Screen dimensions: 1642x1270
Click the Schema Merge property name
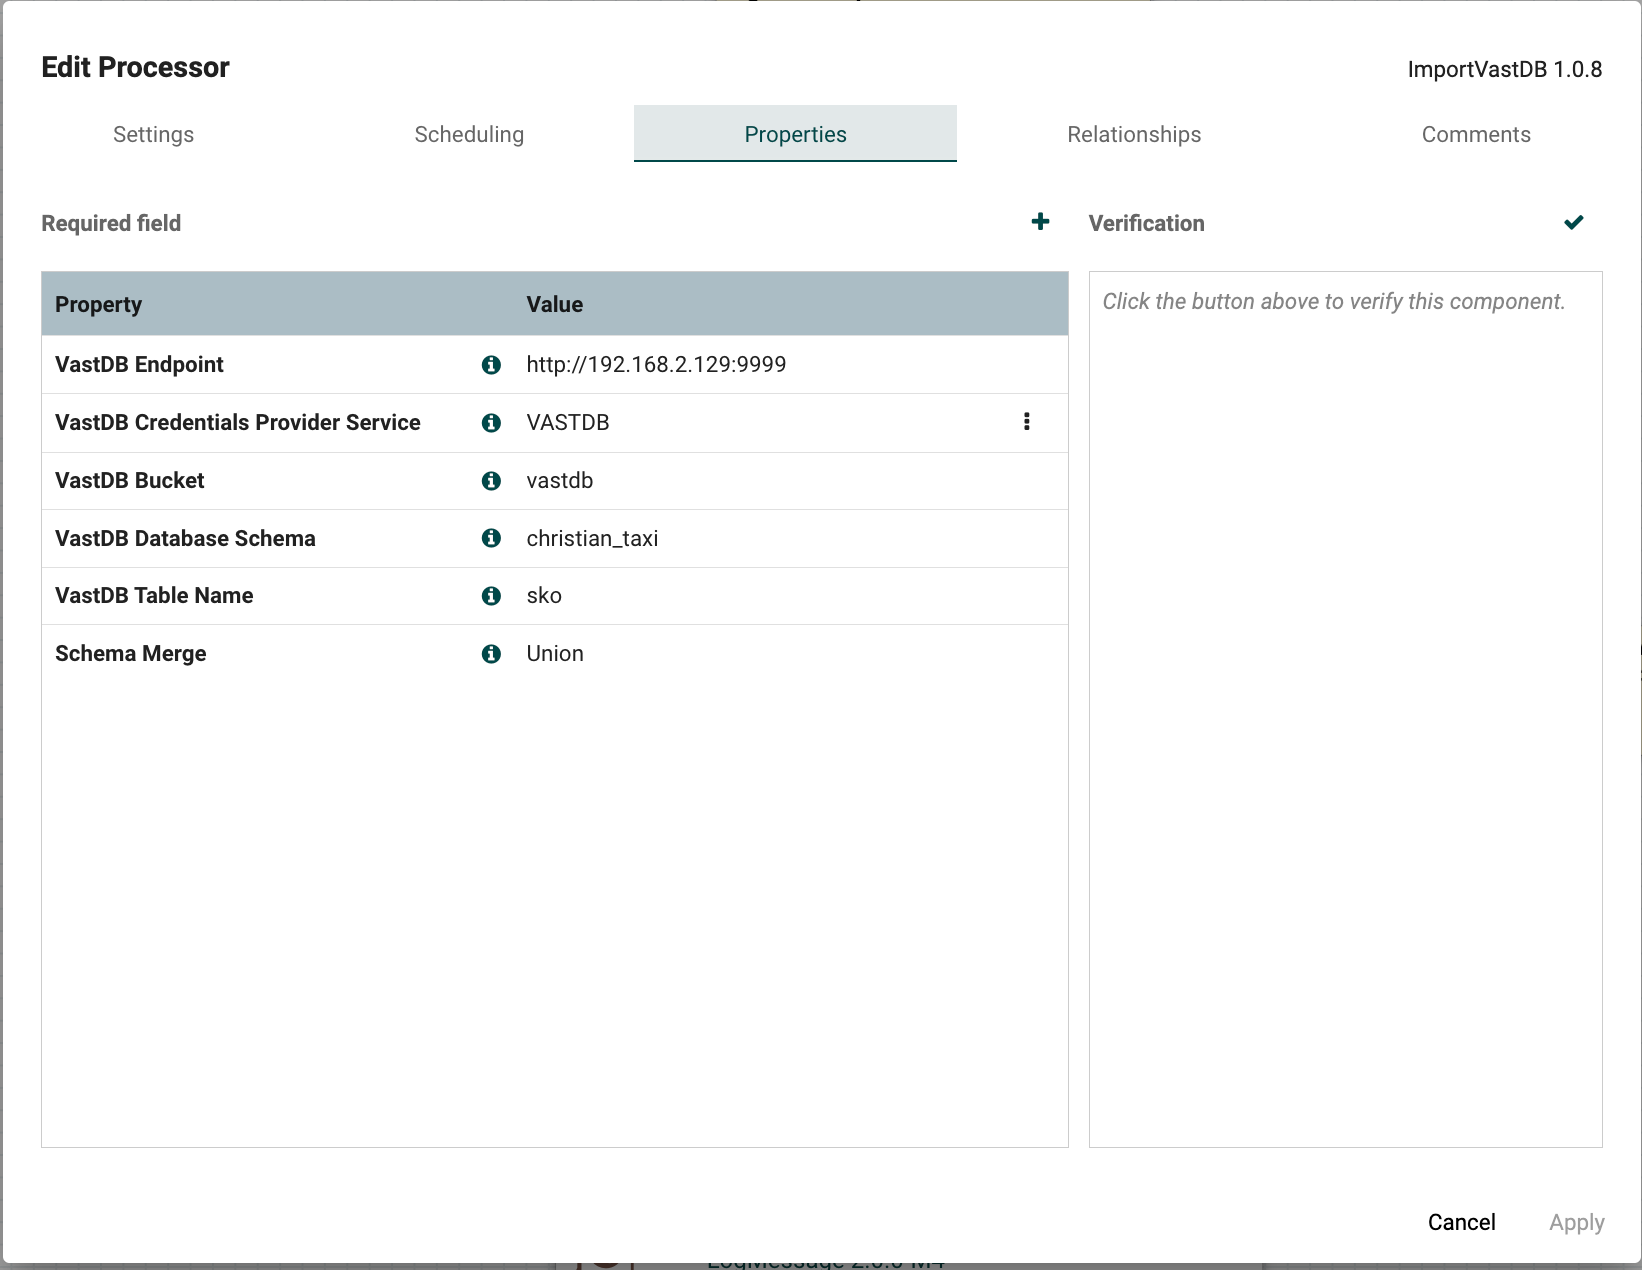(131, 654)
